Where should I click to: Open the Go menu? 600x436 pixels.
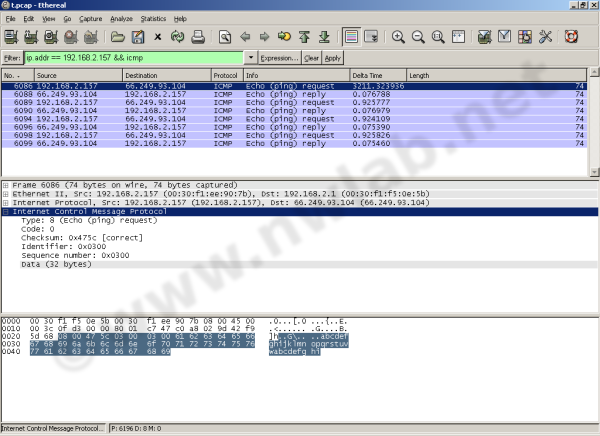point(67,19)
